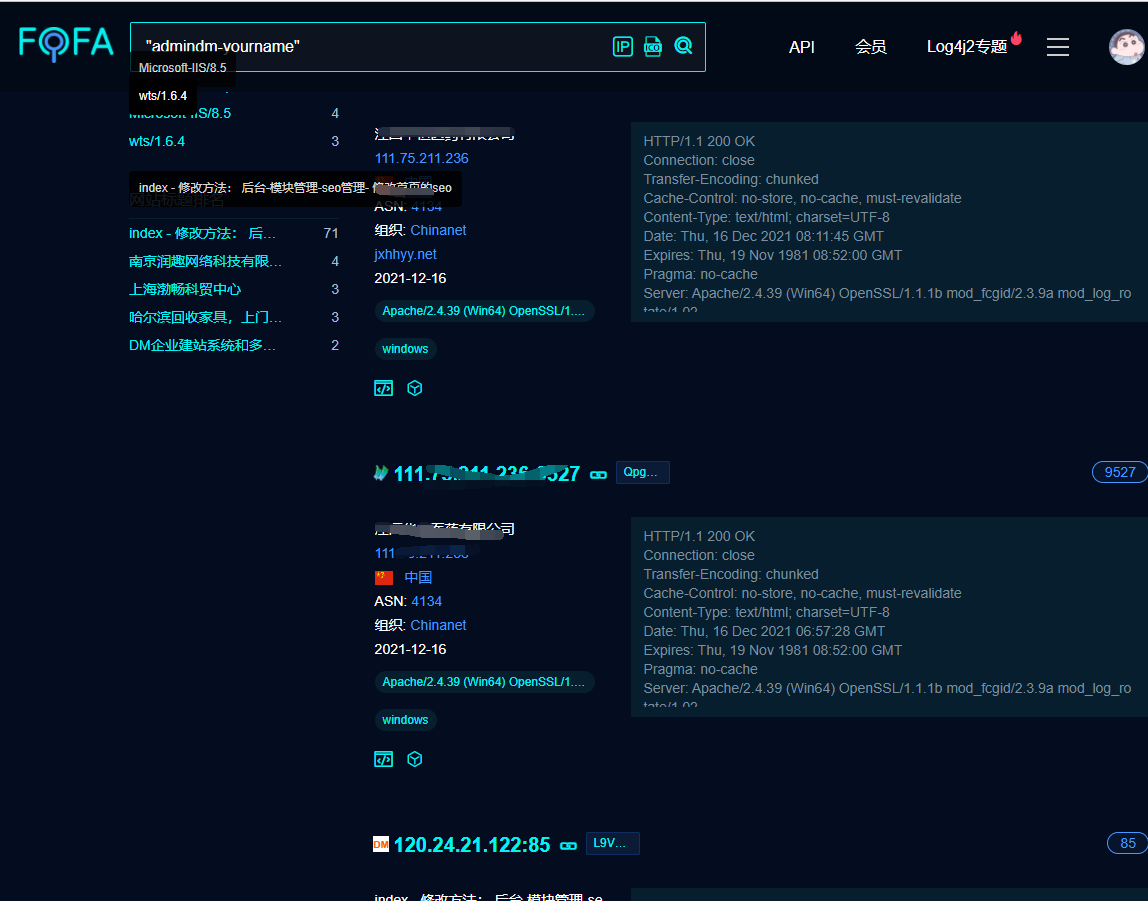1148x901 pixels.
Task: Open the hamburger menu
Action: (1057, 47)
